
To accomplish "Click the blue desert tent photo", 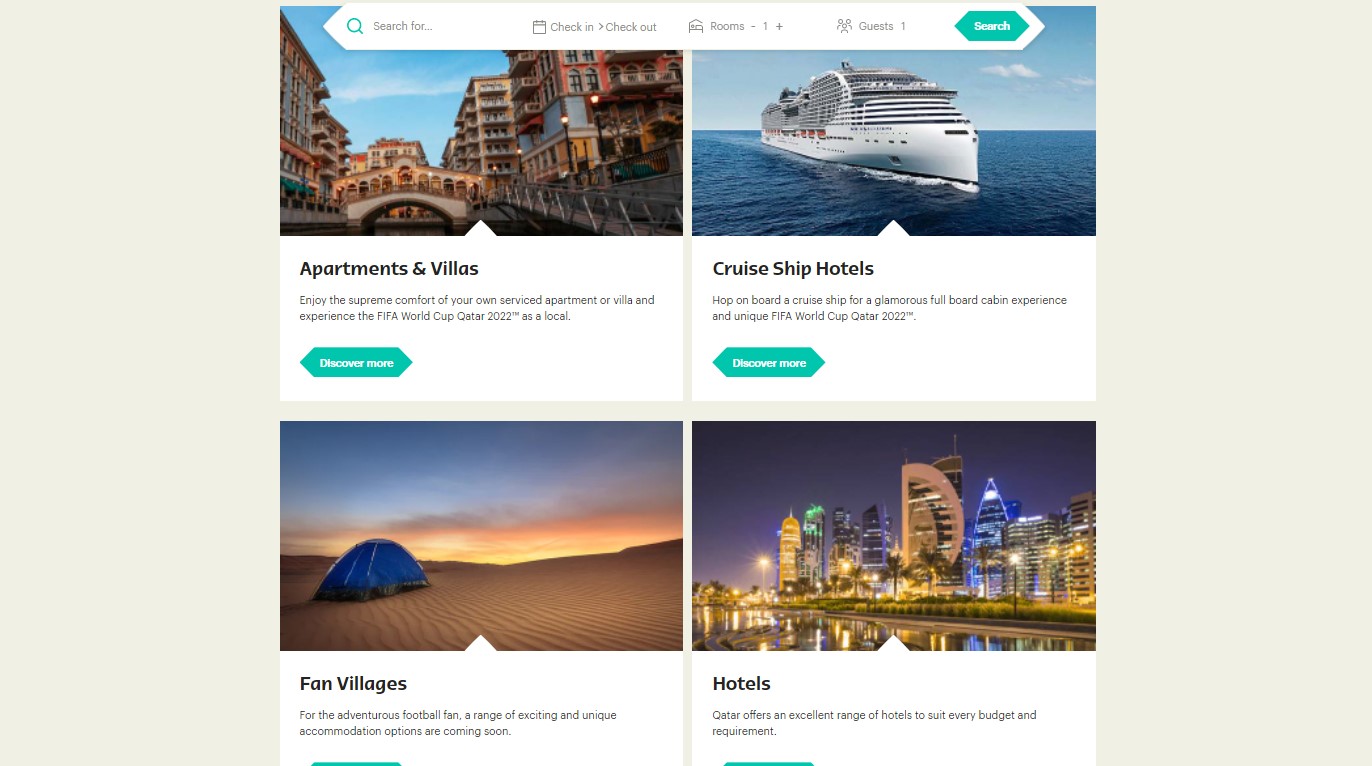I will click(x=481, y=536).
